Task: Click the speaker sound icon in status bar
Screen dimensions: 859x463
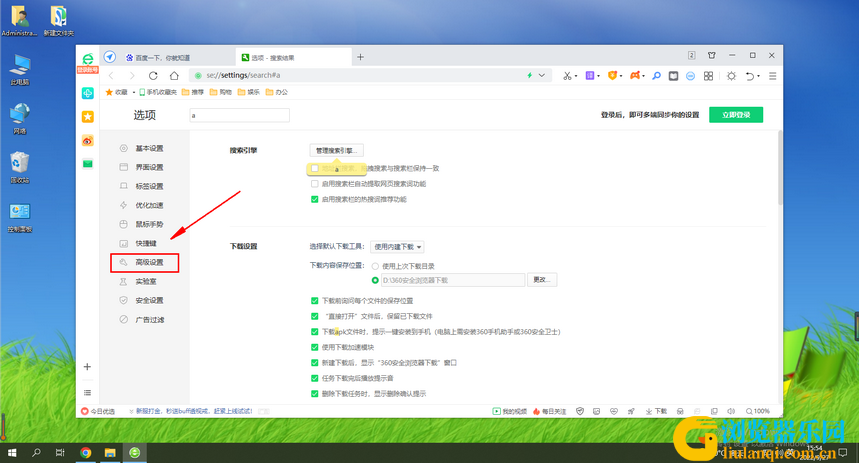Action: (731, 411)
